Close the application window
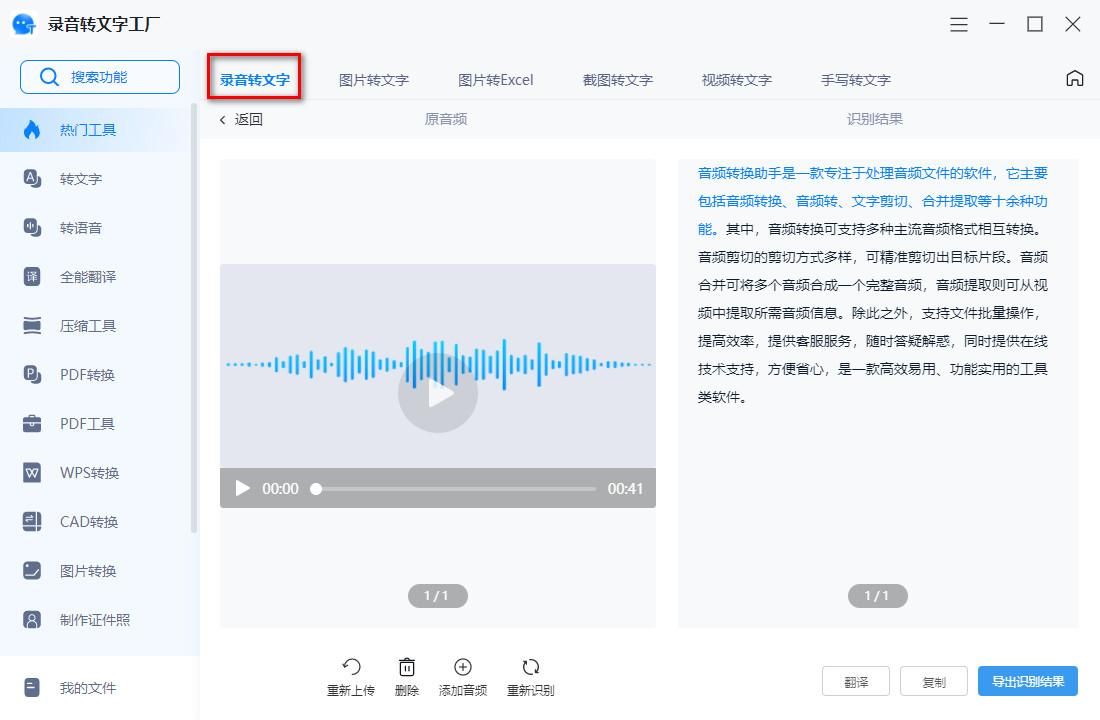This screenshot has height=720, width=1100. point(1073,25)
